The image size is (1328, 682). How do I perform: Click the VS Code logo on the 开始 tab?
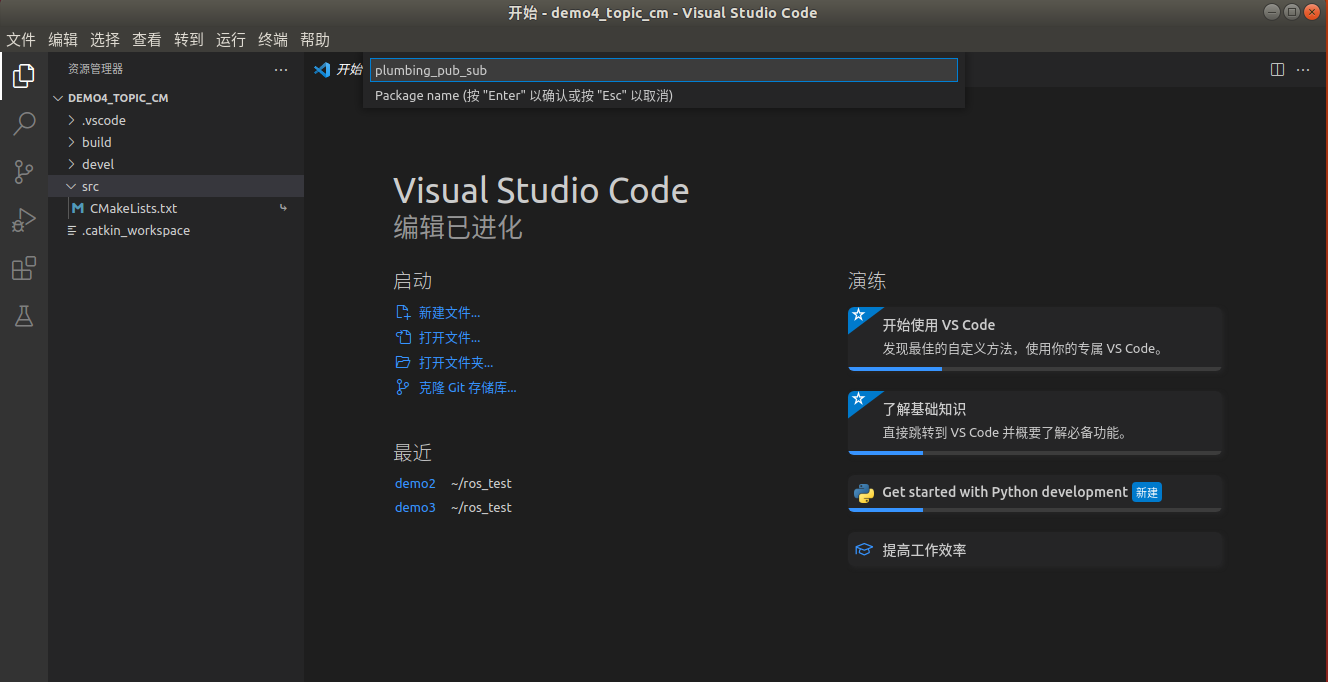[x=322, y=70]
